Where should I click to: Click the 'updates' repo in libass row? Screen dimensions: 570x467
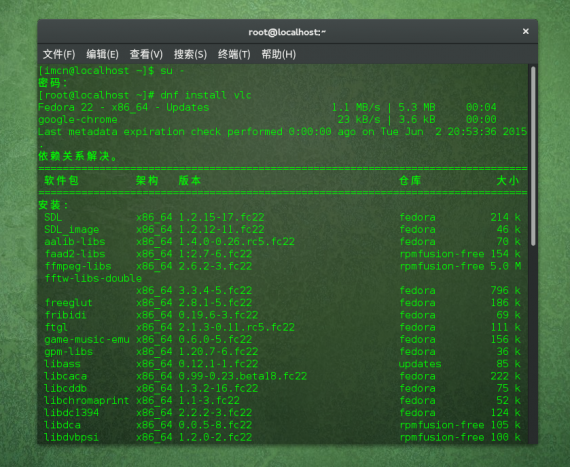point(420,364)
